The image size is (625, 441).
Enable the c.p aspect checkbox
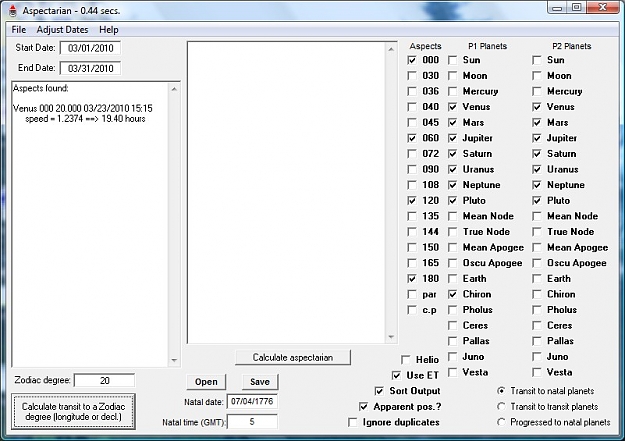pos(412,310)
